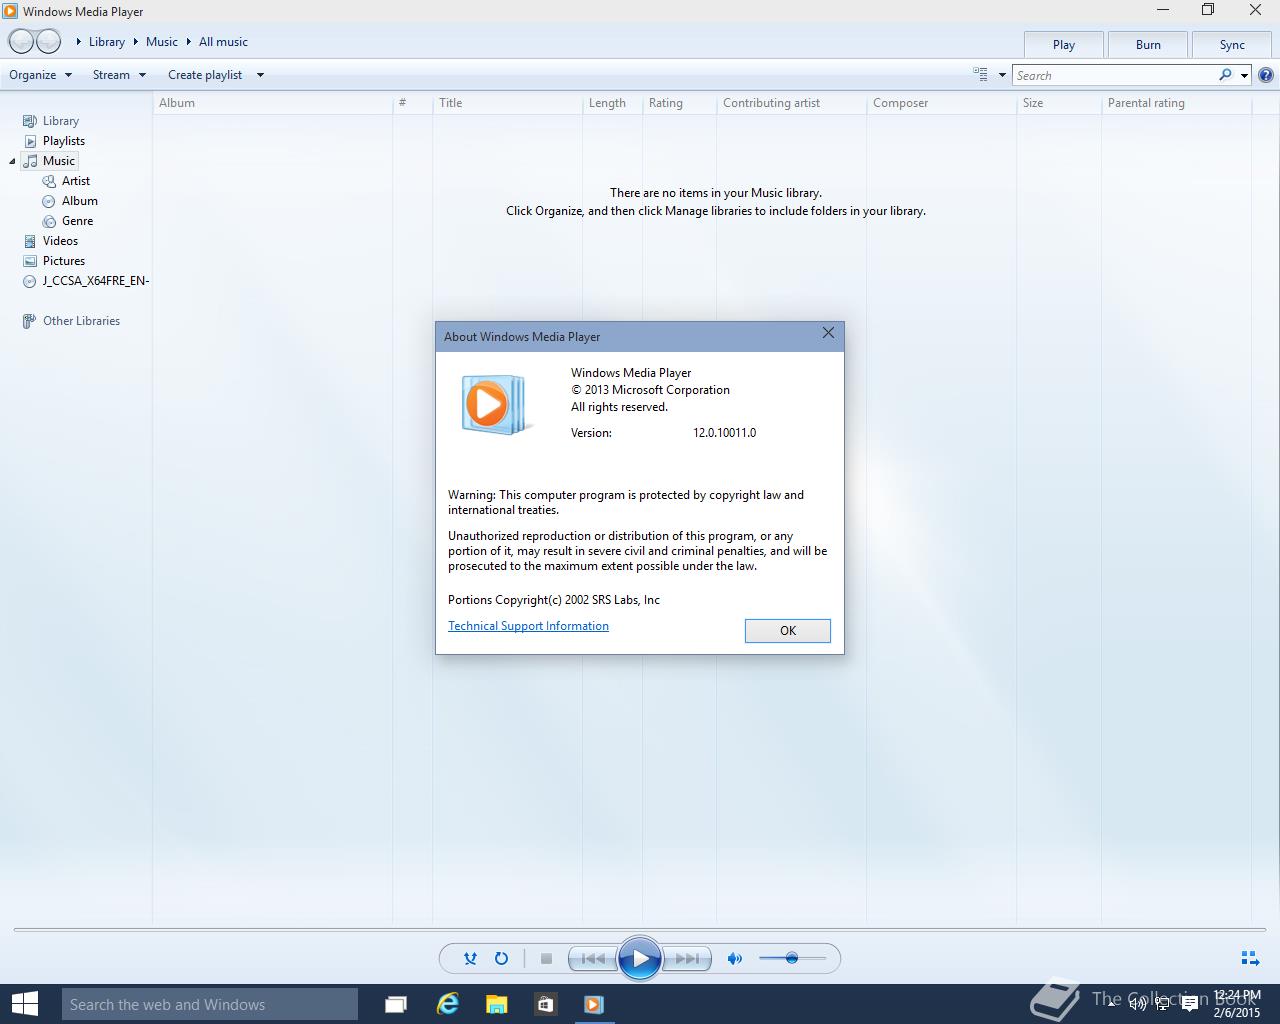Open the Store from taskbar
This screenshot has height=1024, width=1280.
[x=545, y=1004]
